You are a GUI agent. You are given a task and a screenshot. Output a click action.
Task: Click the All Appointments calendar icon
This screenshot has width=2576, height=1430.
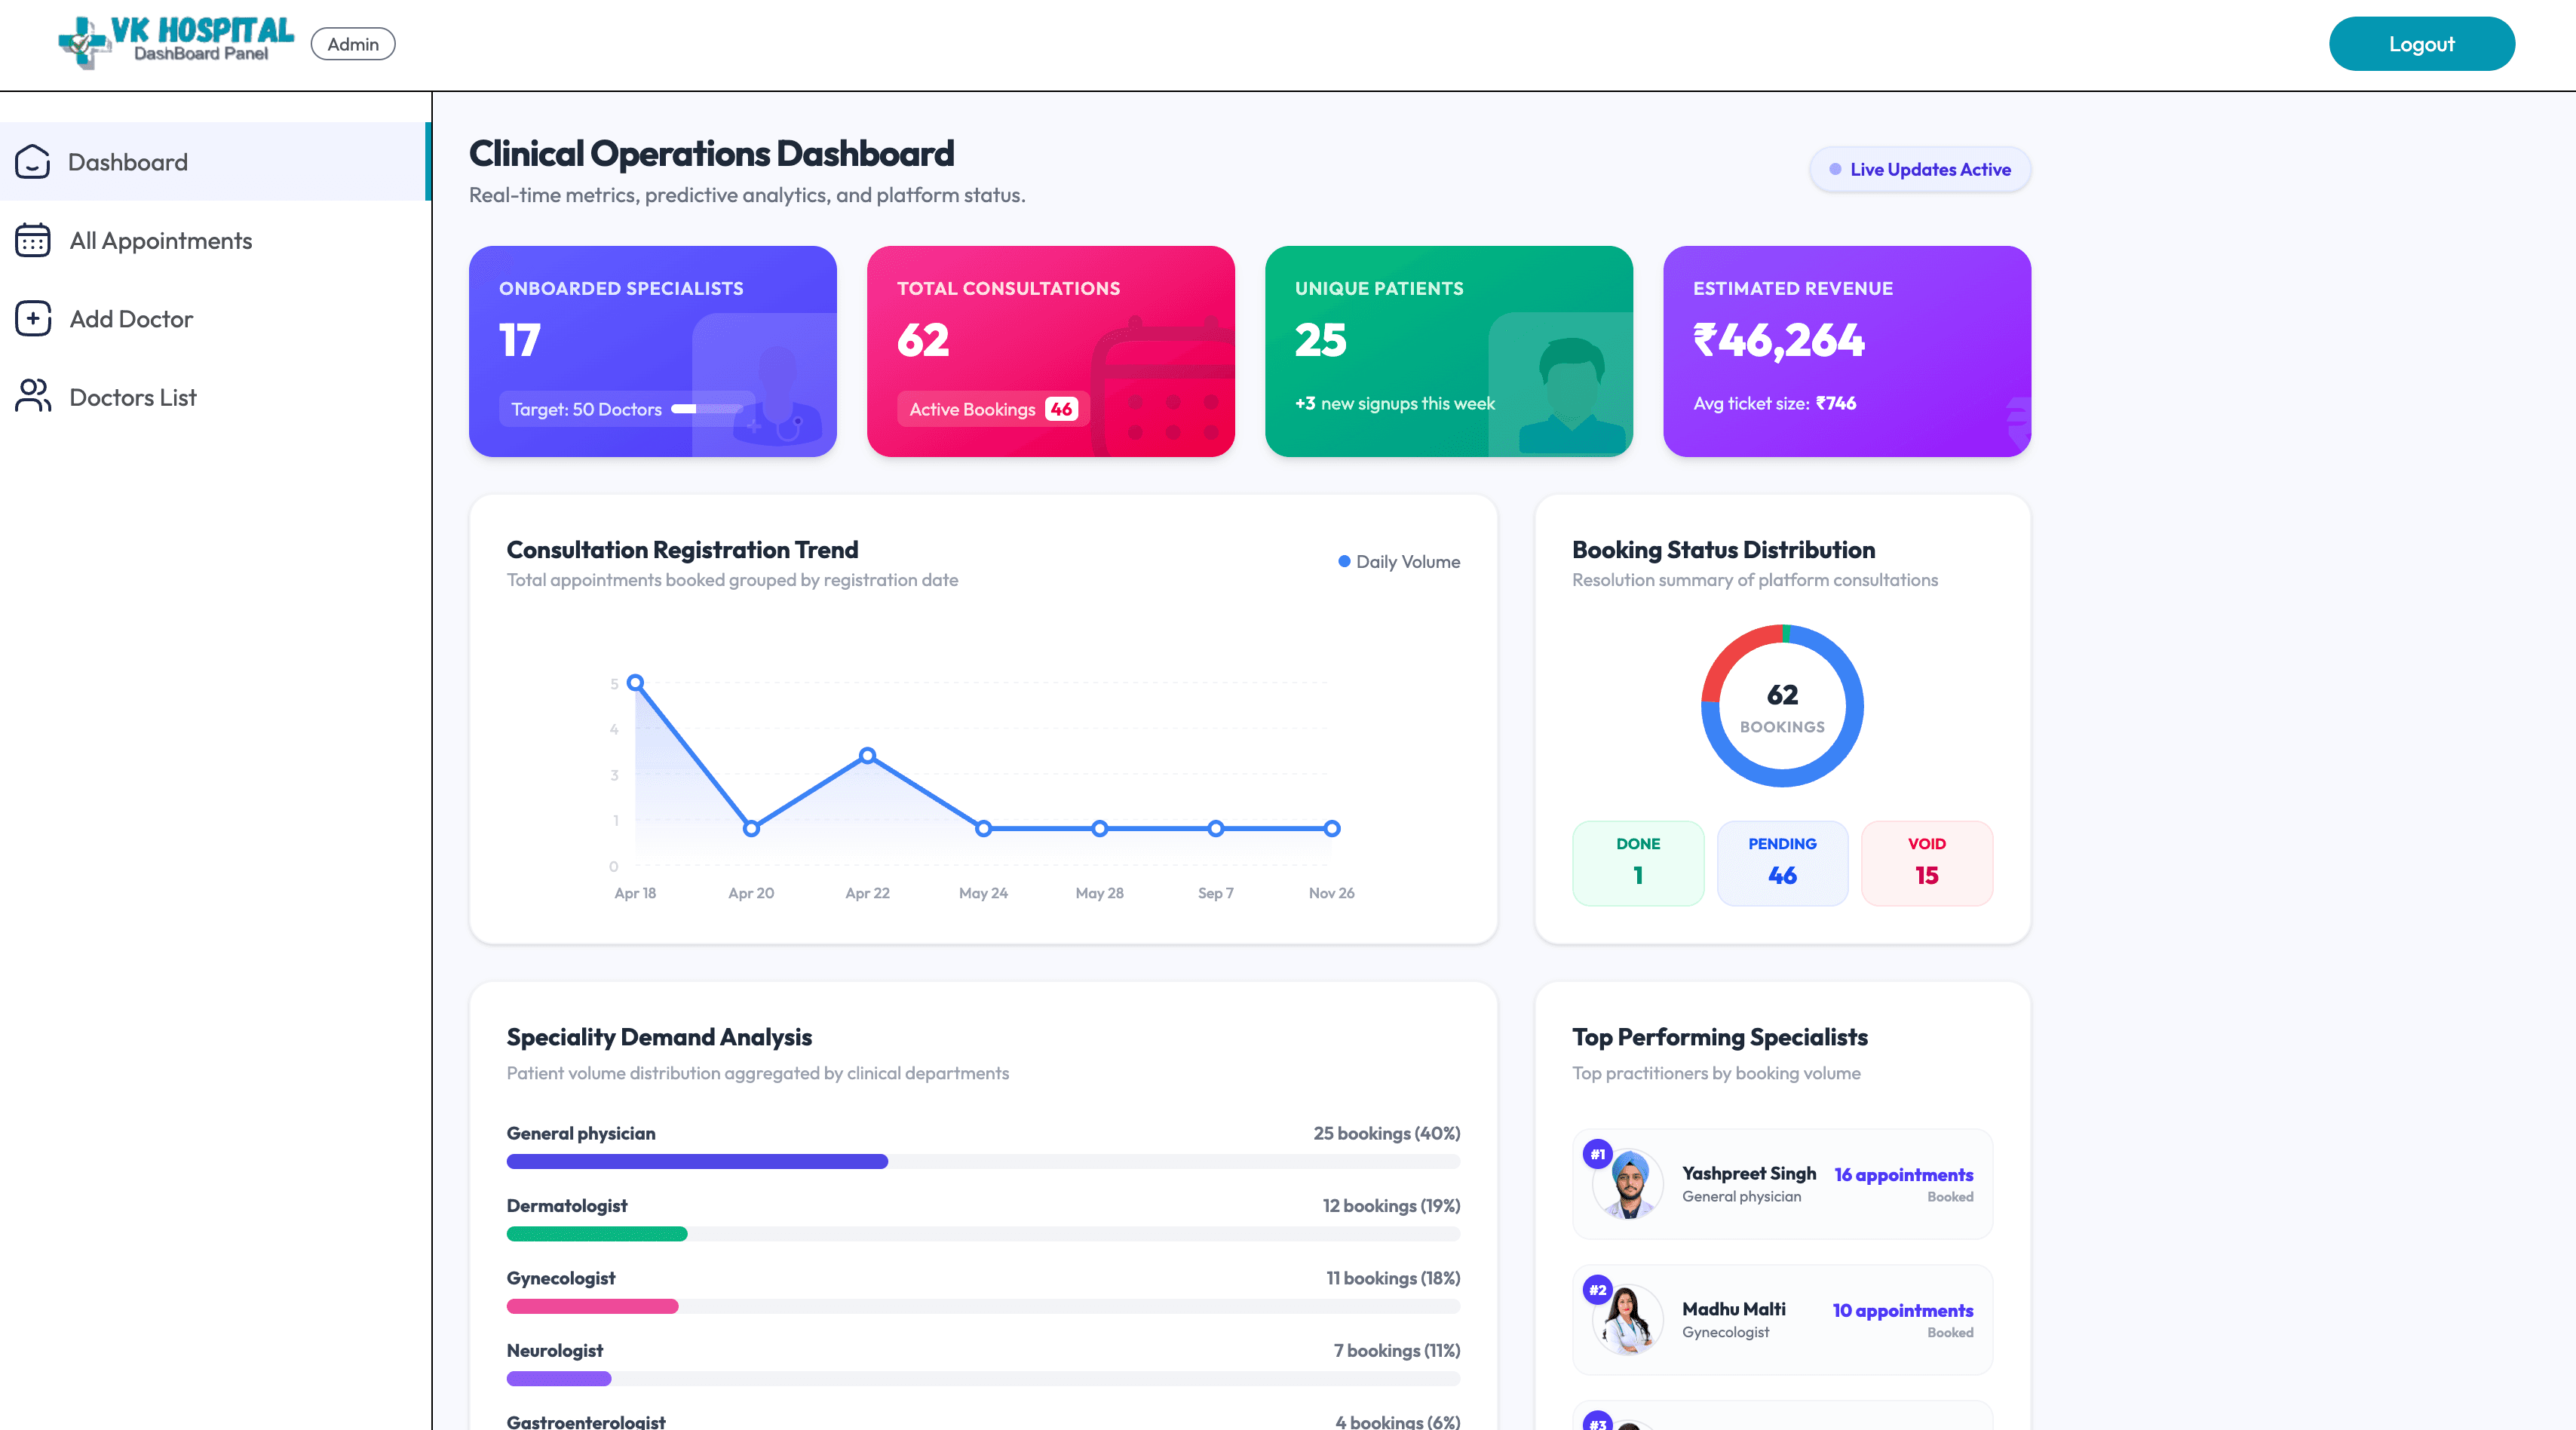[33, 240]
